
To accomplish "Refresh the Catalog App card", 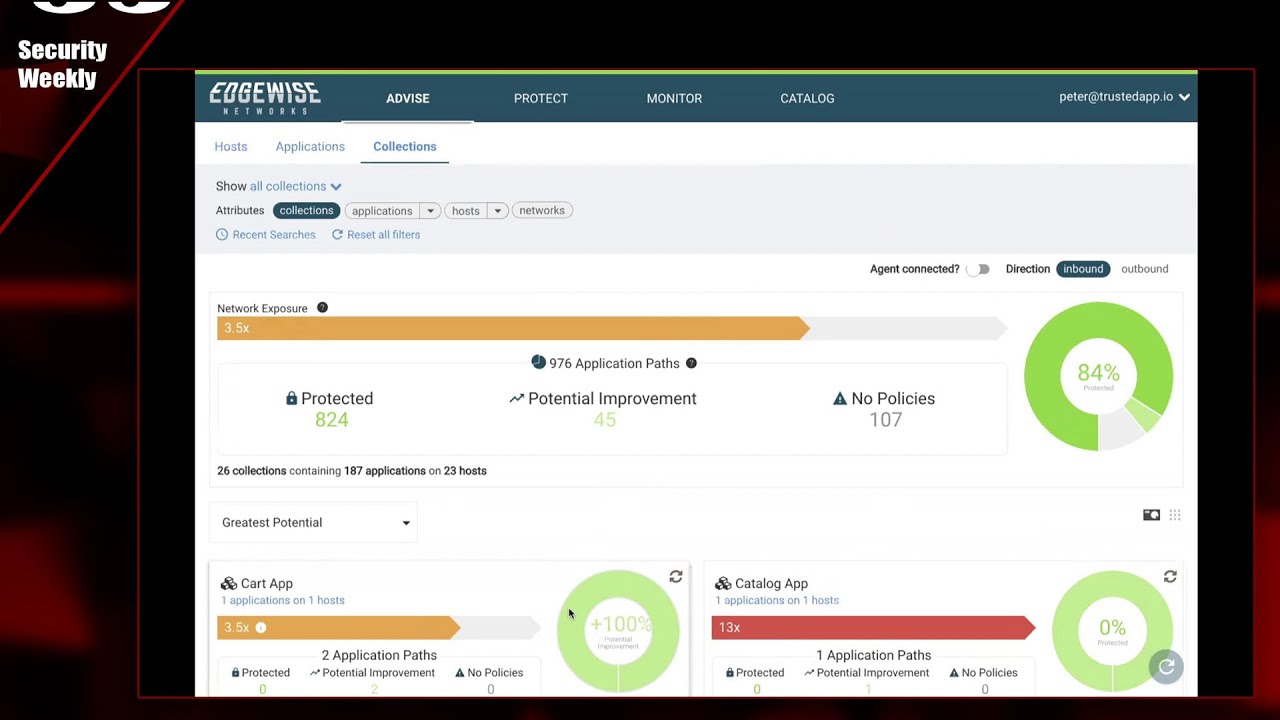I will pos(1170,577).
